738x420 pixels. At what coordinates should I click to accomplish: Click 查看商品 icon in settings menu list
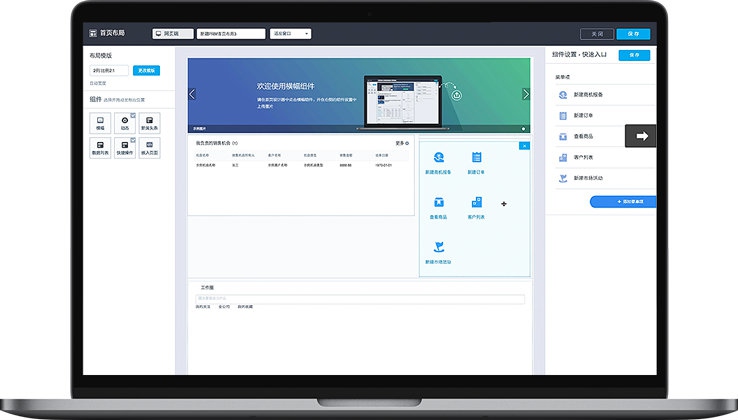pos(563,137)
